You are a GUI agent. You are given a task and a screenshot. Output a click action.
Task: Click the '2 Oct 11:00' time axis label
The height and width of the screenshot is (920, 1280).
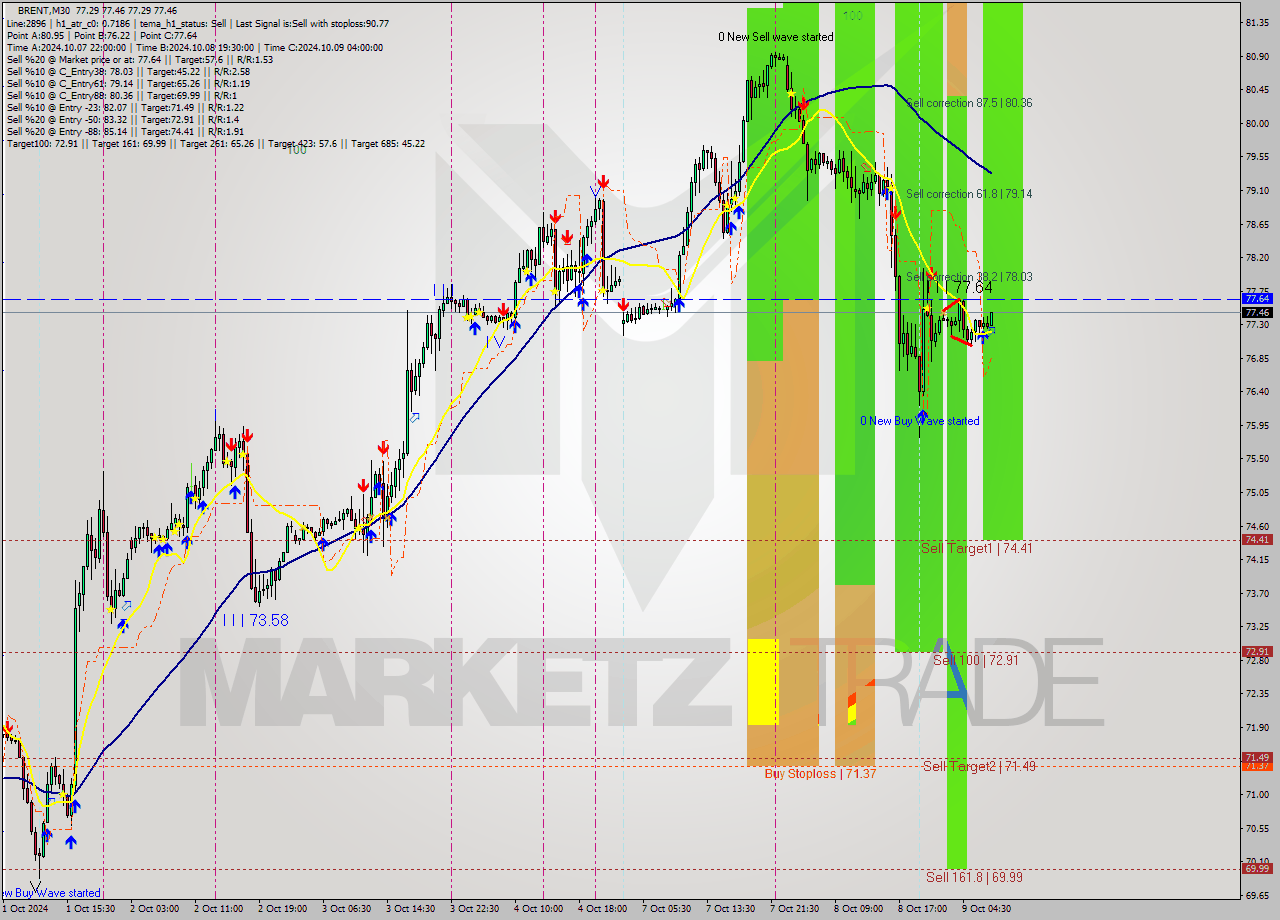click(x=219, y=909)
